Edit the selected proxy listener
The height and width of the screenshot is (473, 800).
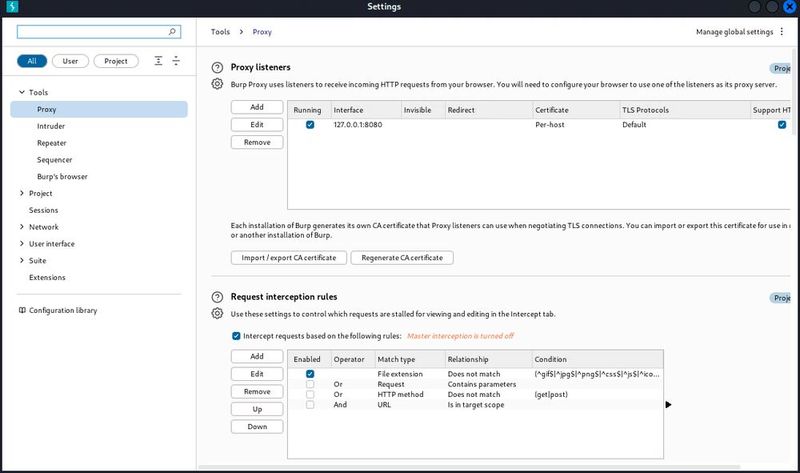pos(257,125)
